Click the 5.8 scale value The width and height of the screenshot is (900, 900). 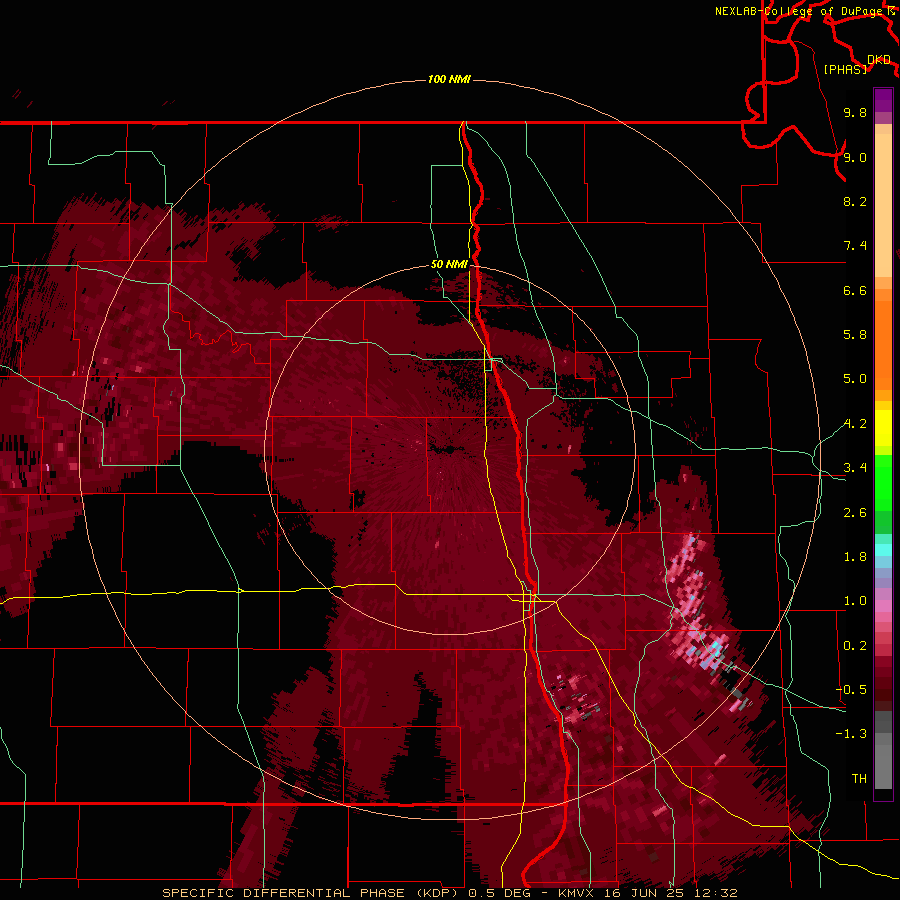(x=855, y=335)
